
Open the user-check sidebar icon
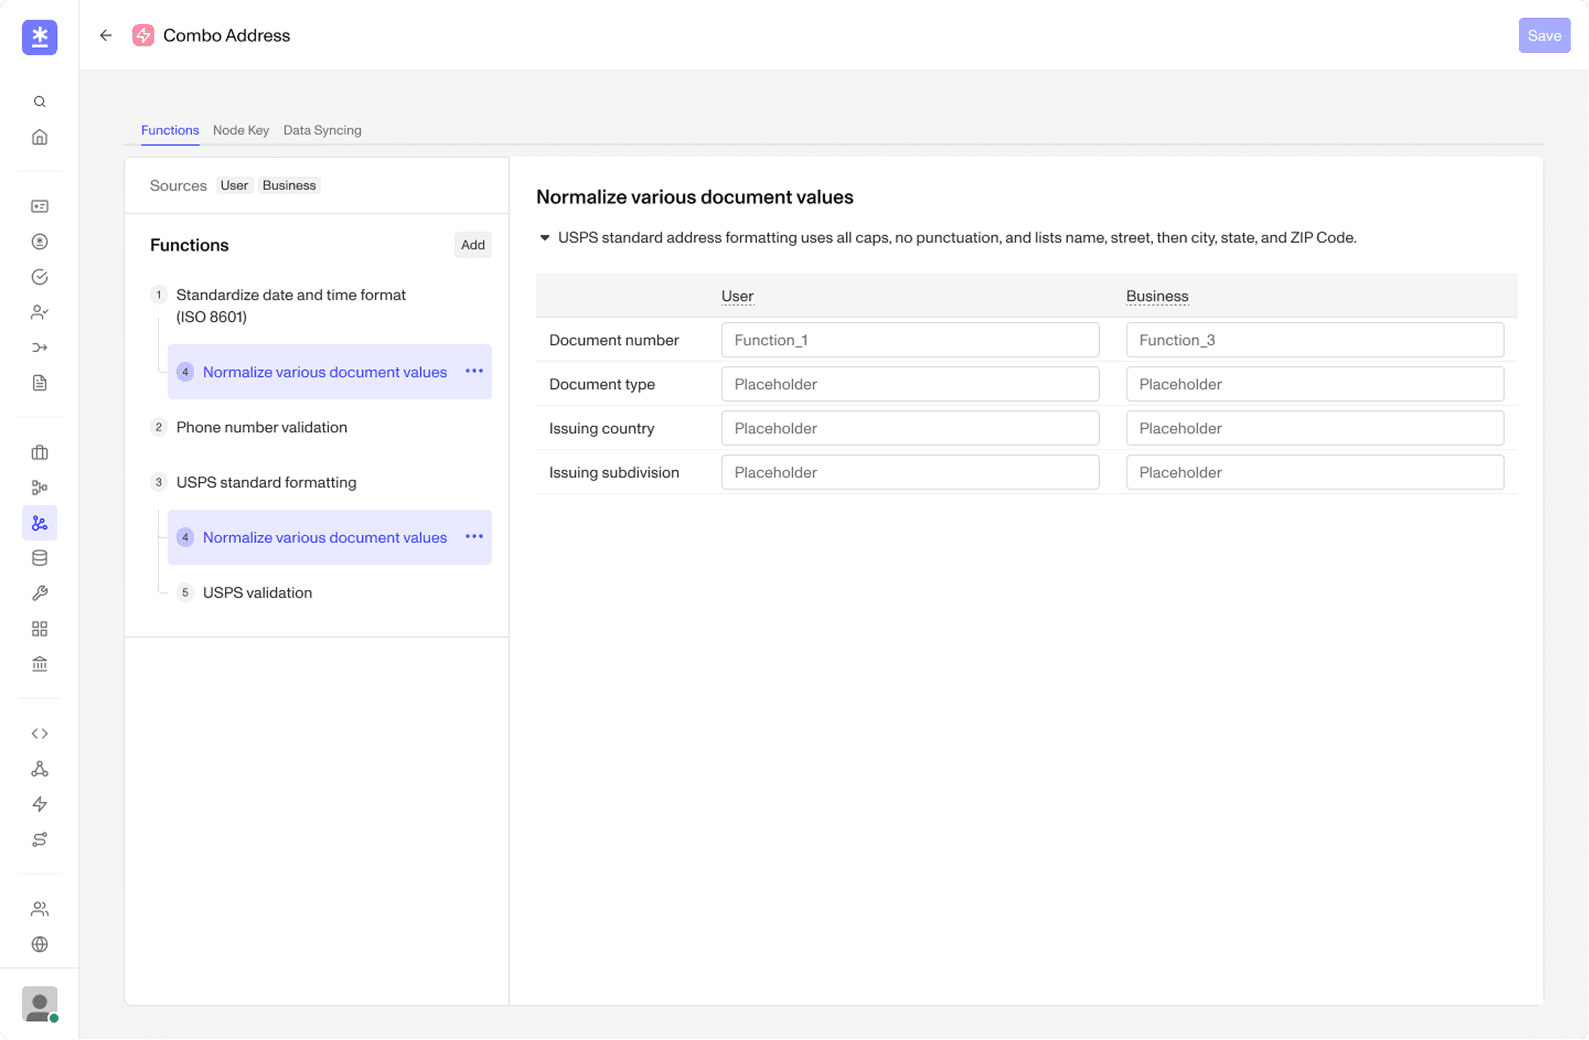40,312
